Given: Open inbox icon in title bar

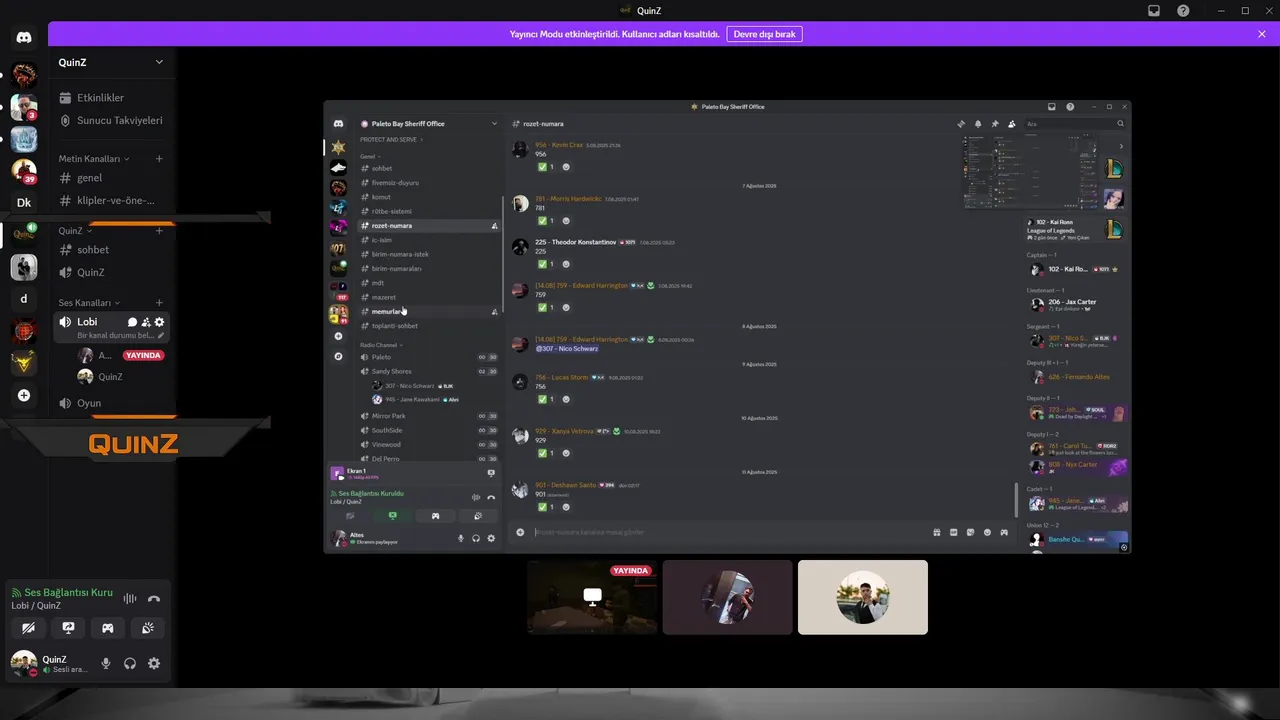Looking at the screenshot, I should click(x=1154, y=11).
